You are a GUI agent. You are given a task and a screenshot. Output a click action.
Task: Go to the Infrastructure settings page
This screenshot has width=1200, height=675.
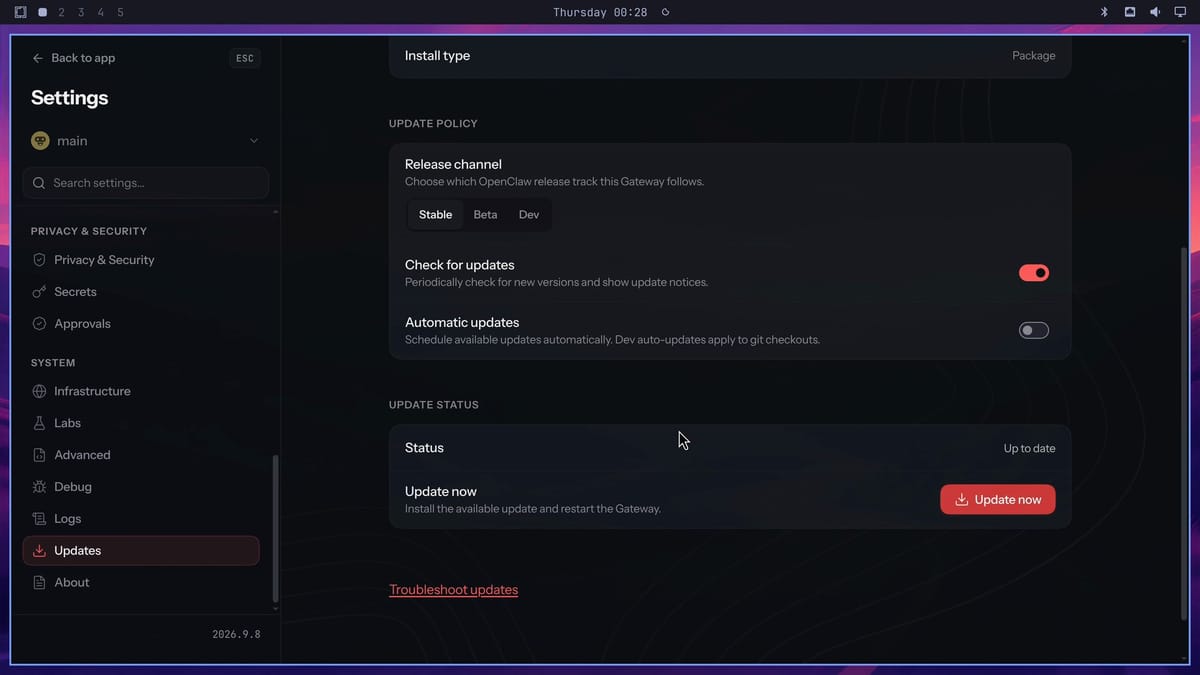(x=141, y=391)
